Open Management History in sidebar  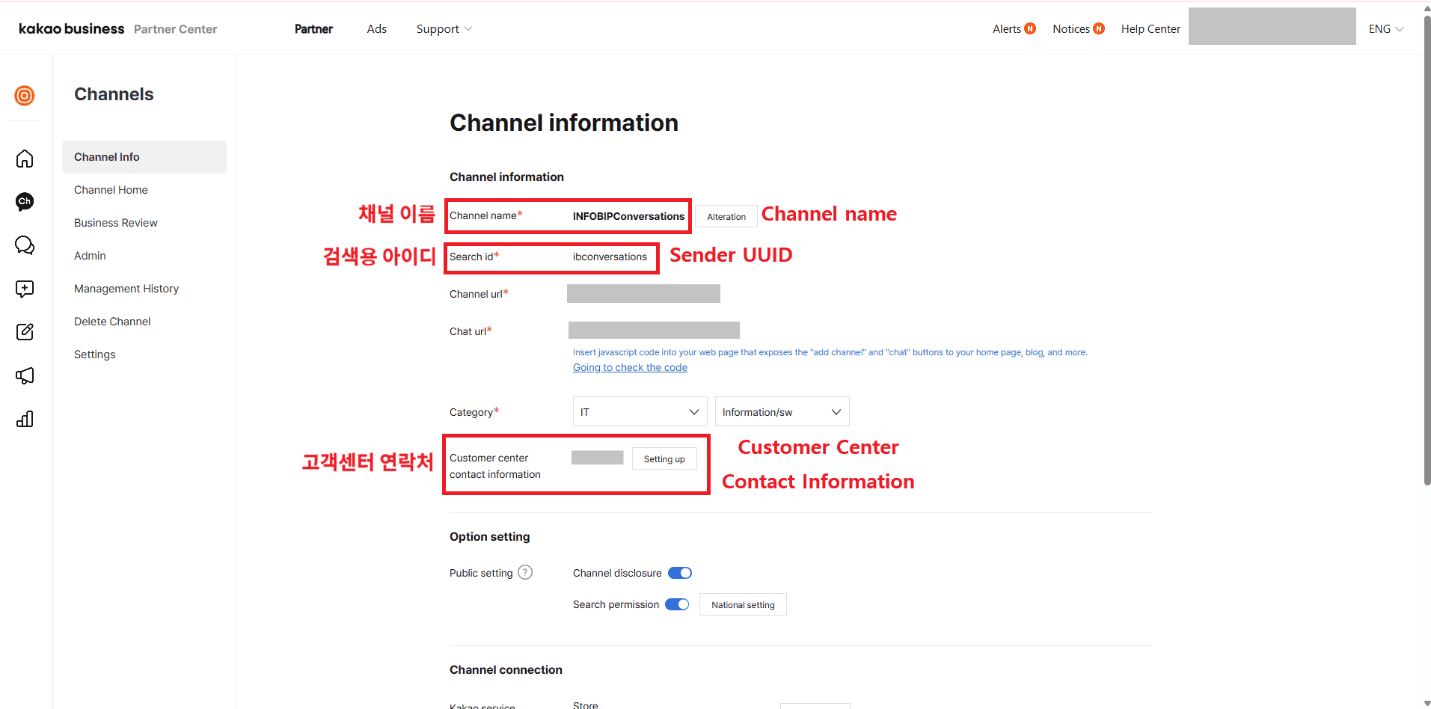(126, 289)
